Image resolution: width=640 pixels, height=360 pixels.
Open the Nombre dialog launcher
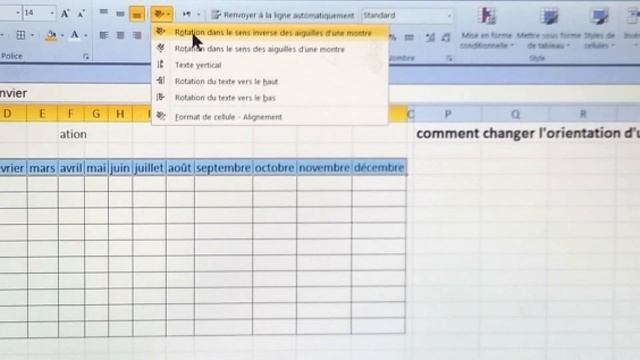[x=449, y=58]
